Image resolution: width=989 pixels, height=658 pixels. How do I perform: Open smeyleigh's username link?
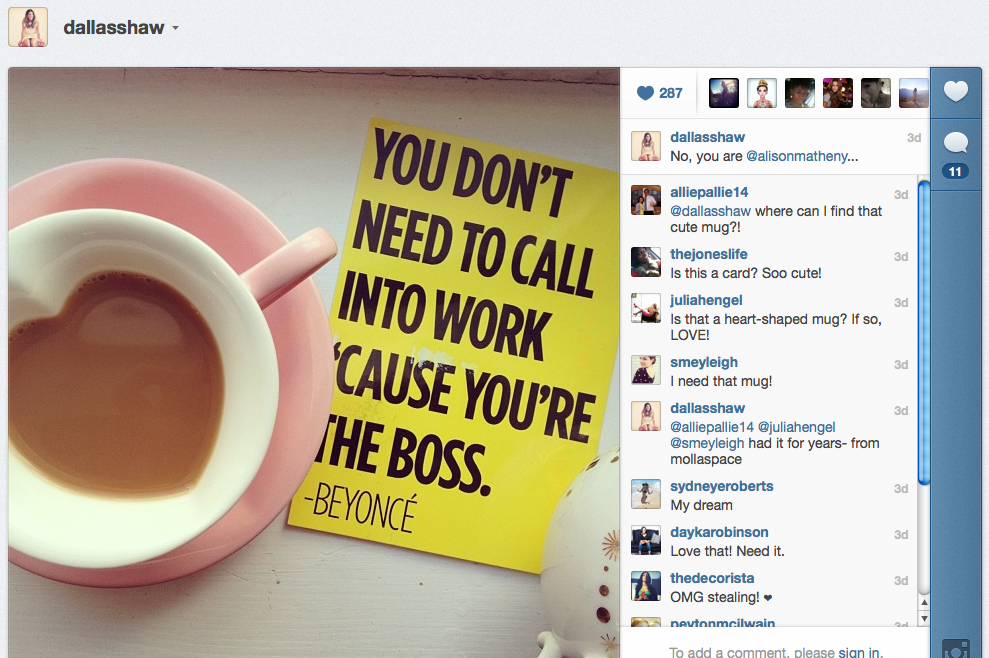[704, 362]
